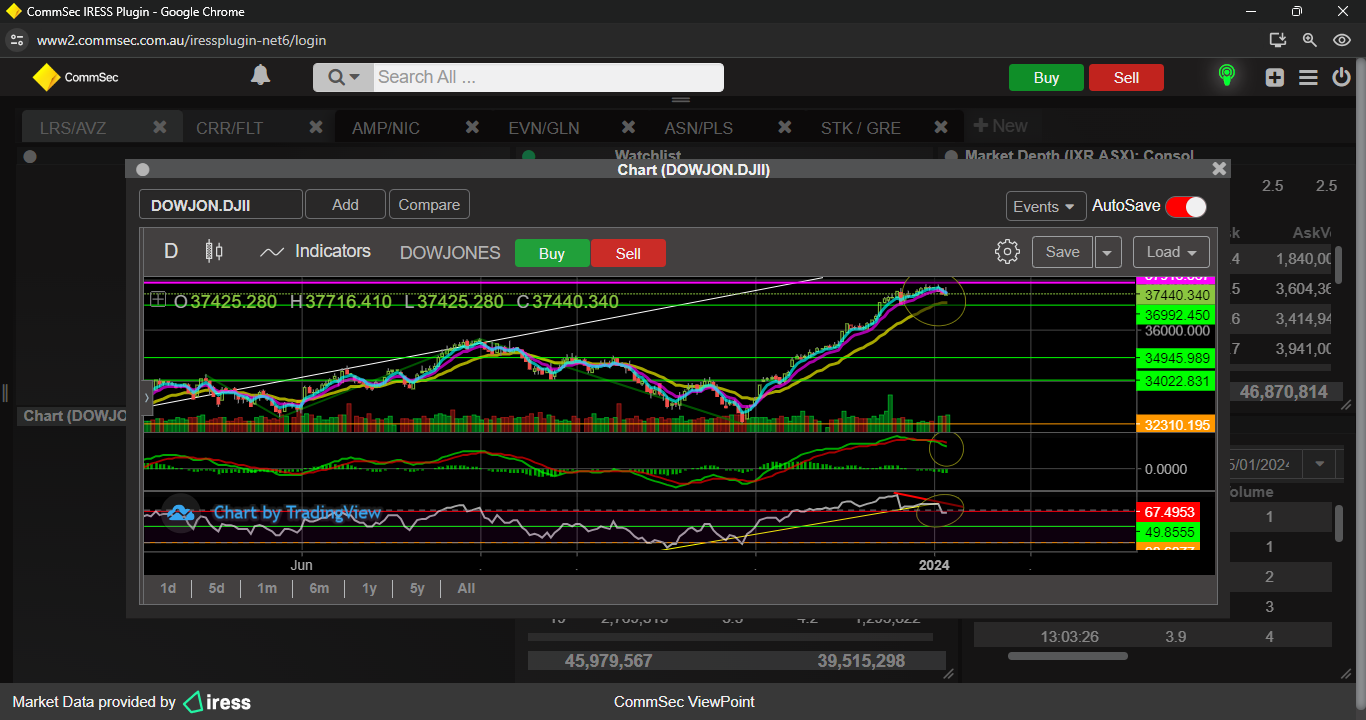
Task: Switch to the AMP/NIC tab
Action: 386,128
